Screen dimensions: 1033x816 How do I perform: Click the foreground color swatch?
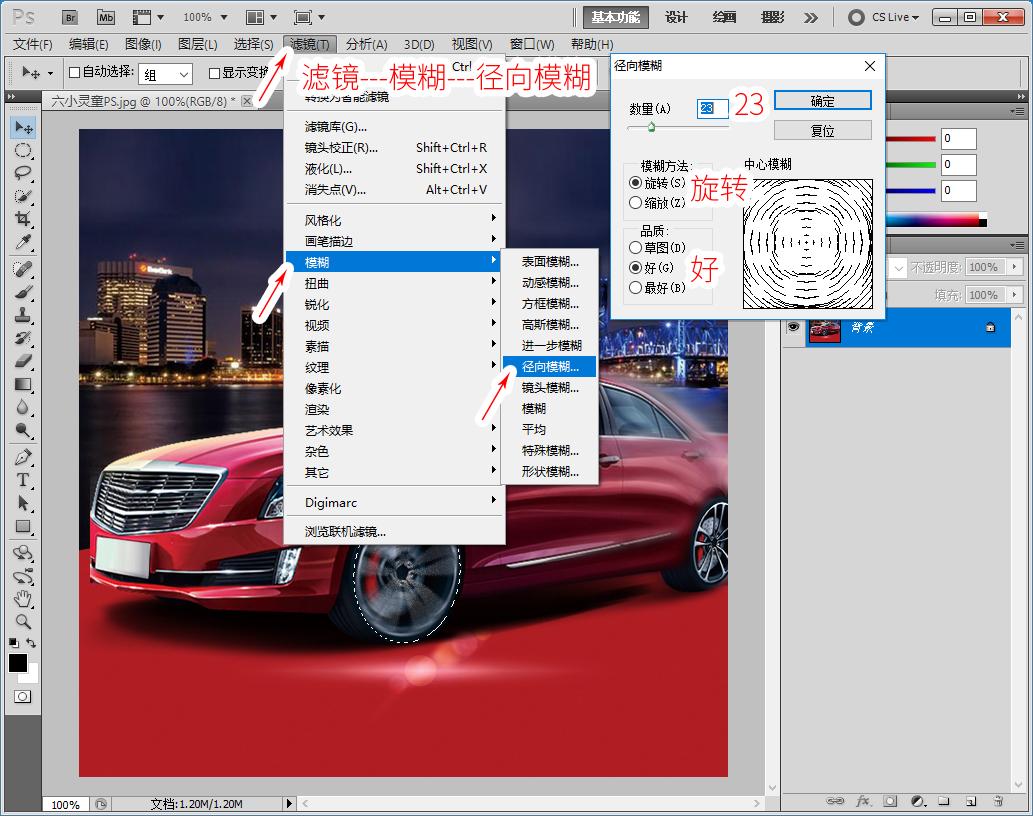click(18, 663)
